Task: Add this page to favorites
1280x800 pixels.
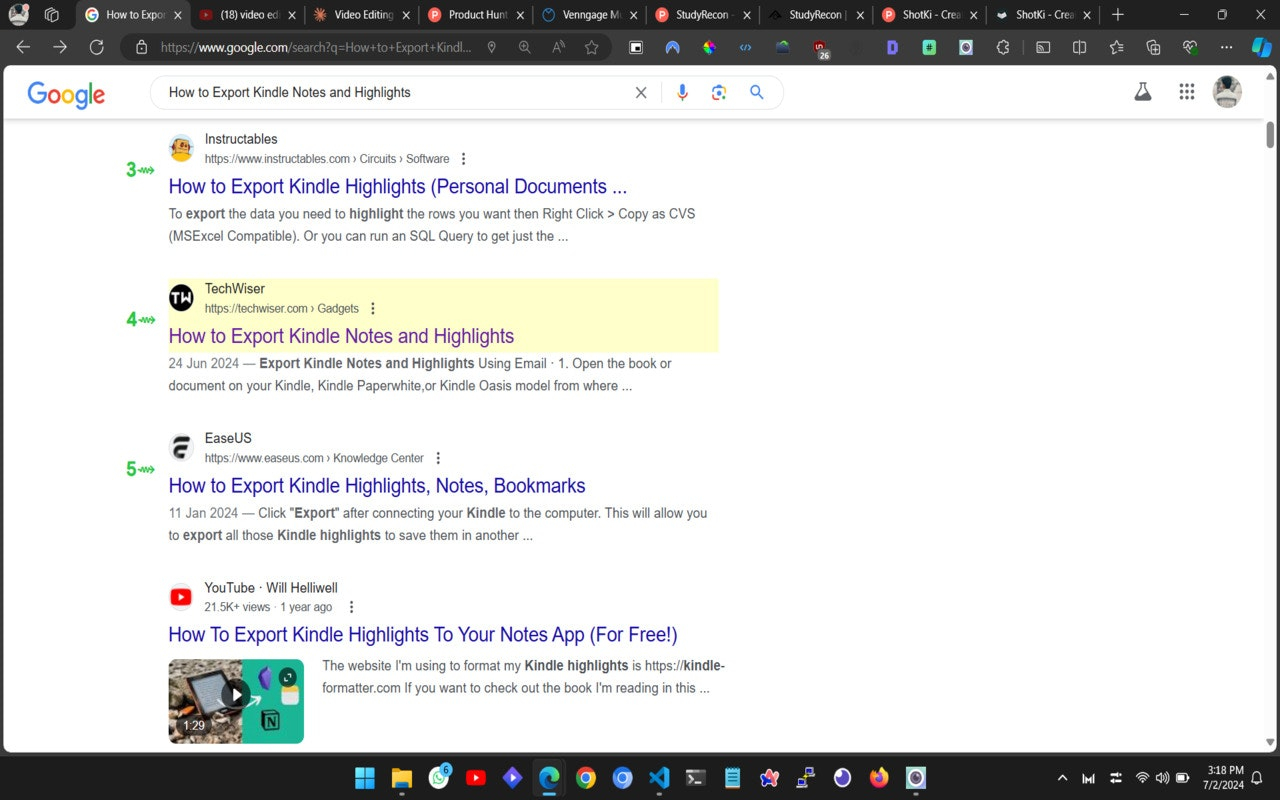Action: [x=591, y=47]
